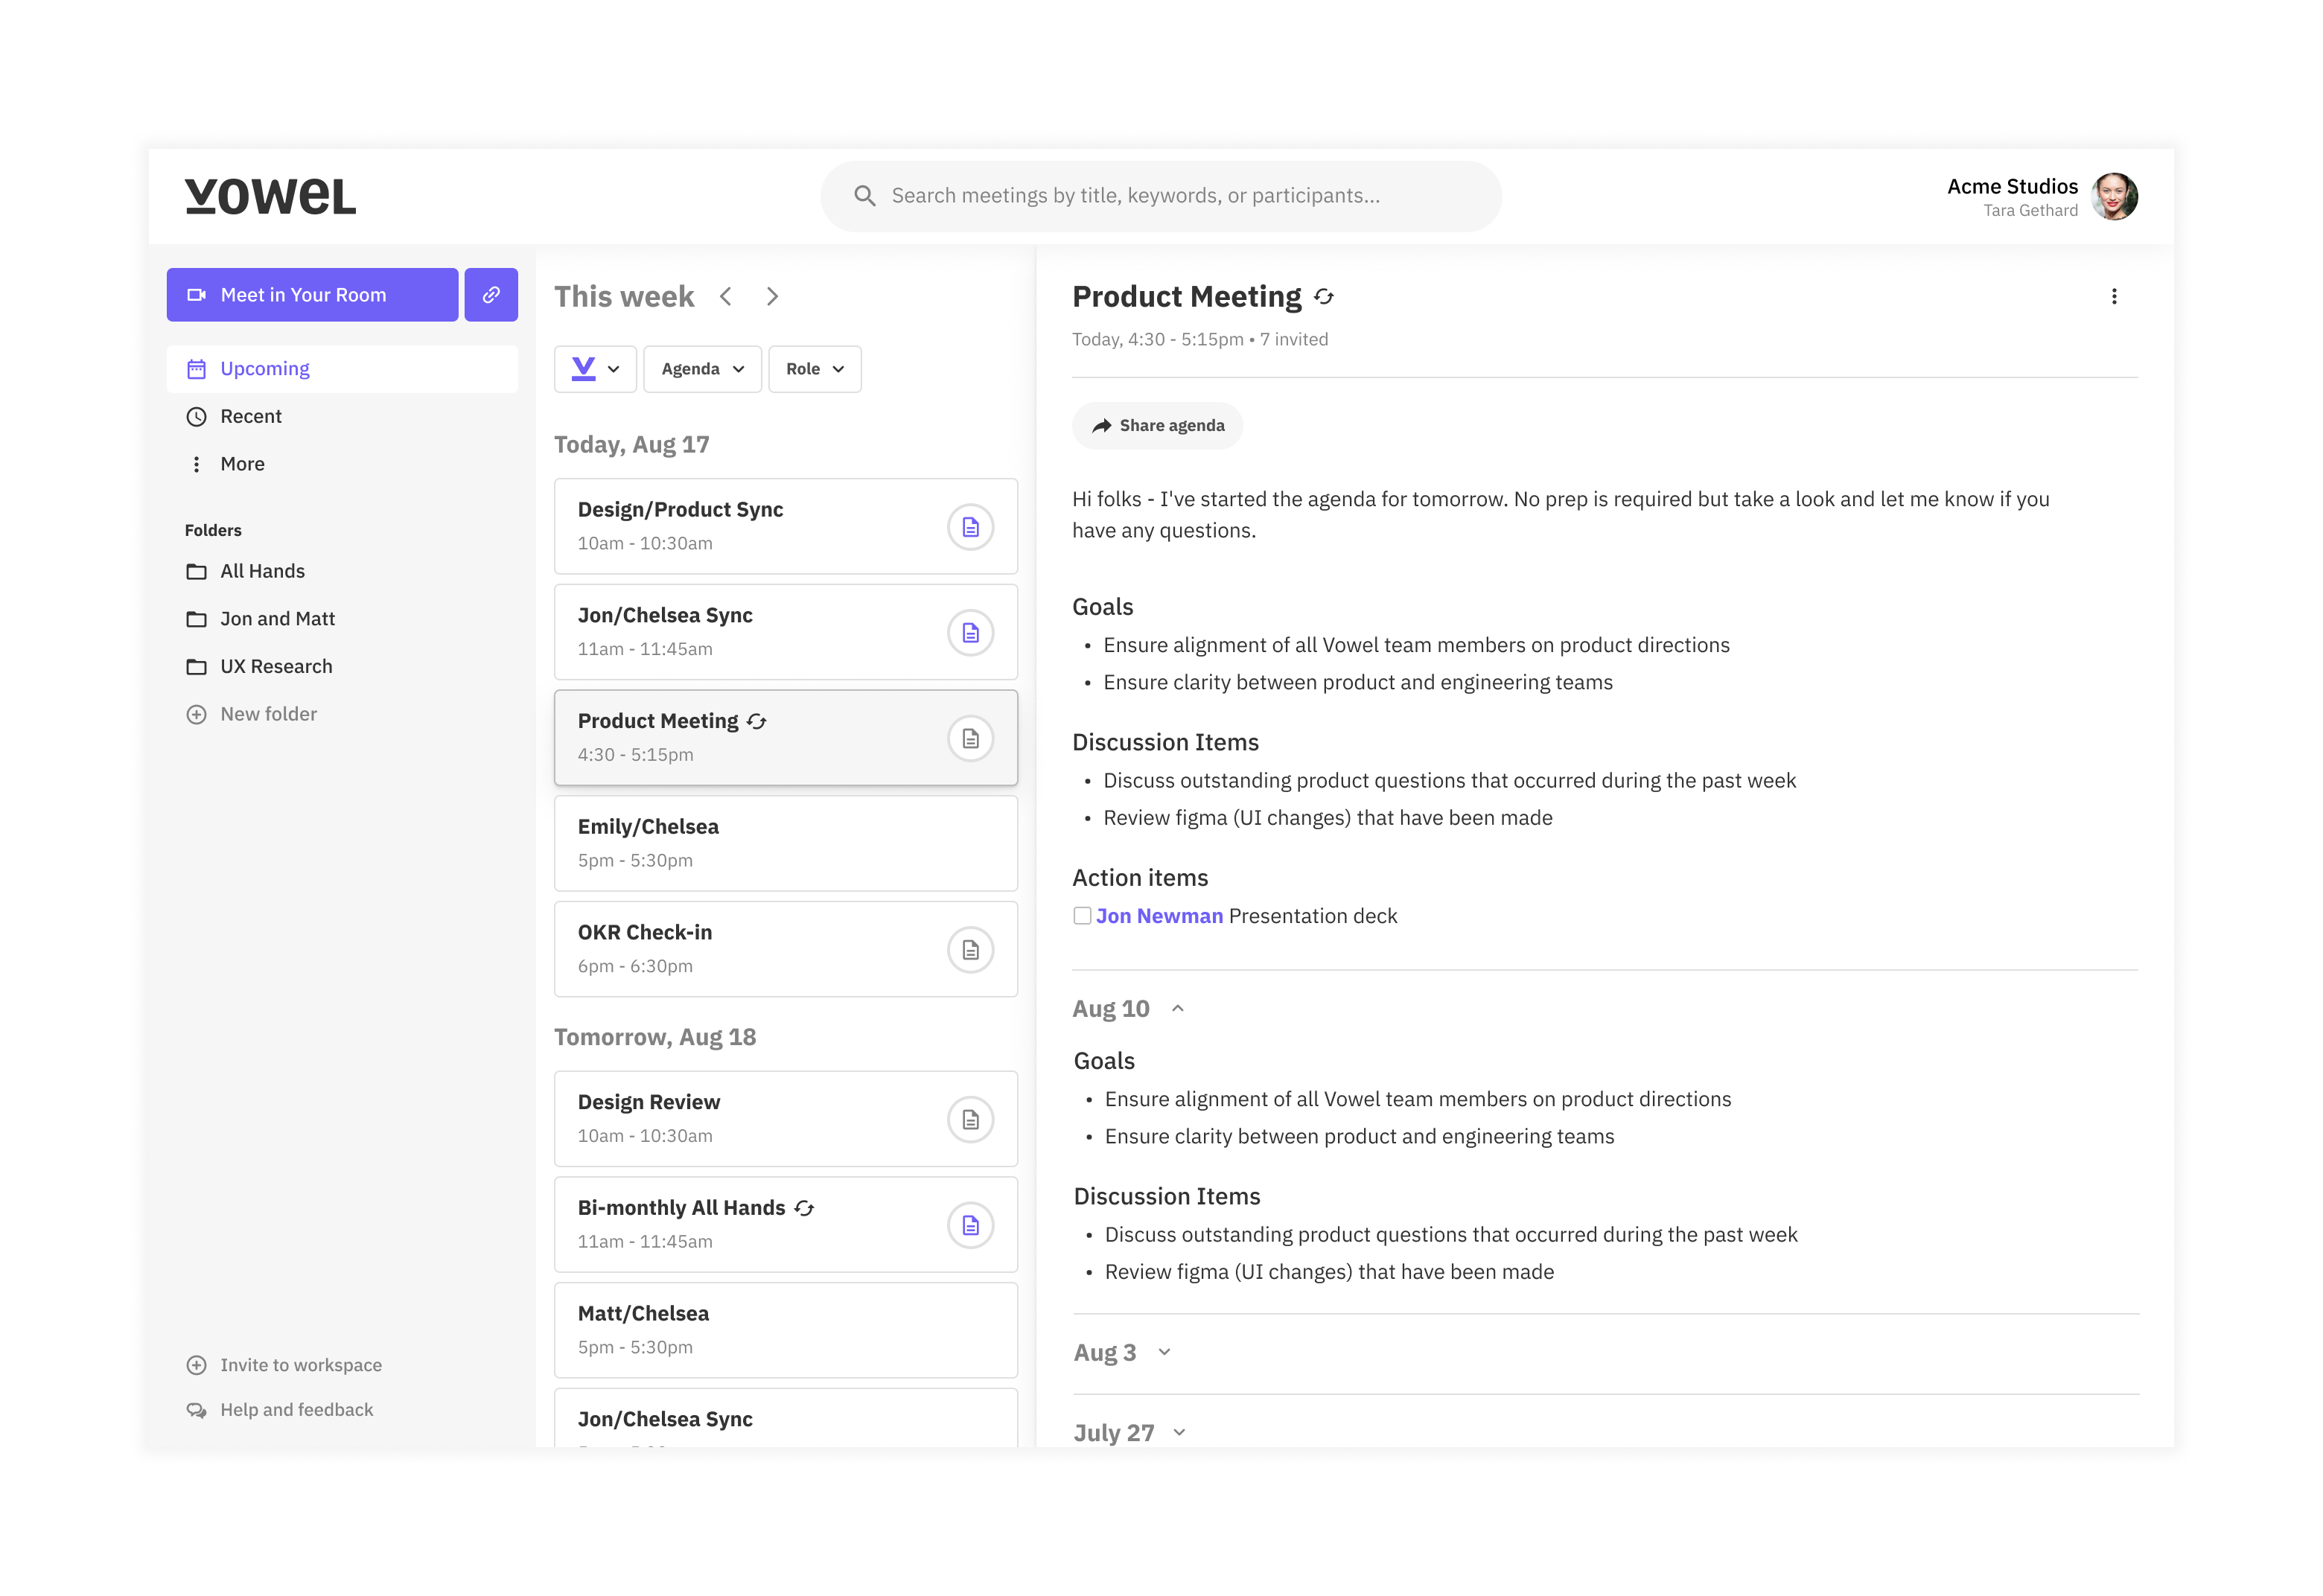Viewport: 2323px width, 1596px height.
Task: Open agenda icon on Design Review card
Action: 970,1120
